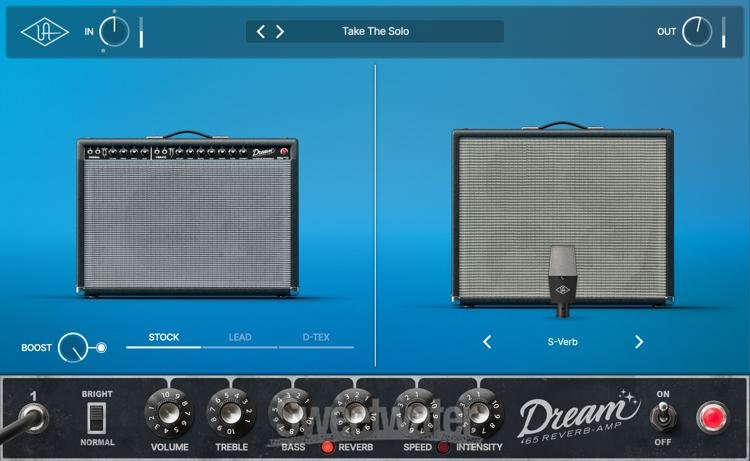Click the Dream '65 Reverb-Amp logo
Viewport: 750px width, 461px height.
tap(579, 417)
